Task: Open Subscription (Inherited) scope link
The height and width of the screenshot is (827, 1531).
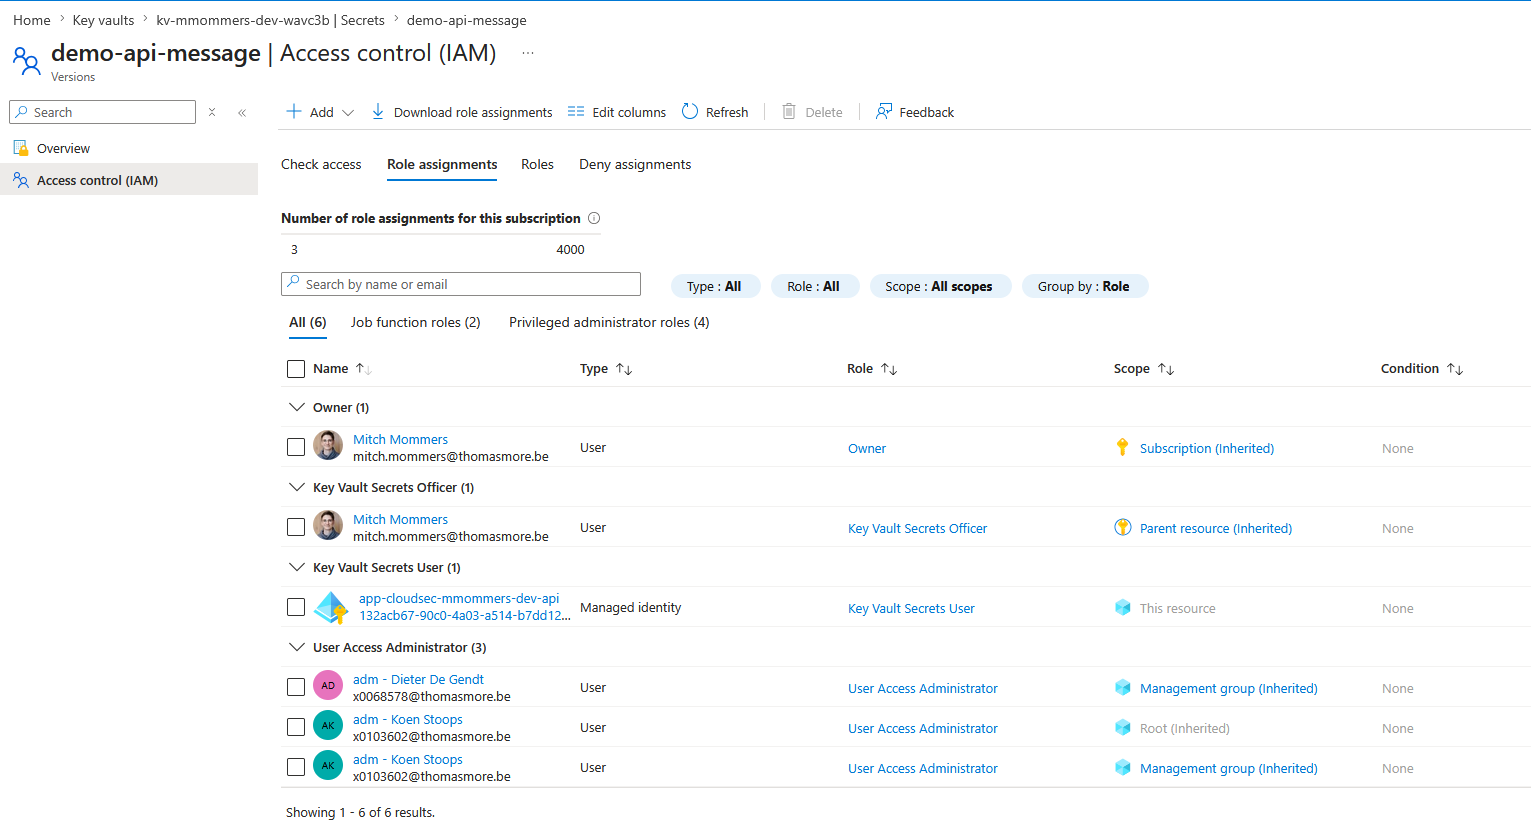Action: click(x=1207, y=448)
